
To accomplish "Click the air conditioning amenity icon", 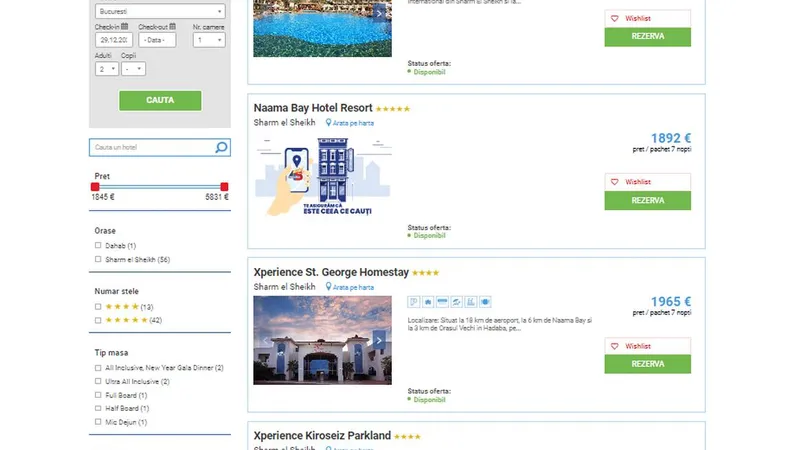I will tap(442, 302).
